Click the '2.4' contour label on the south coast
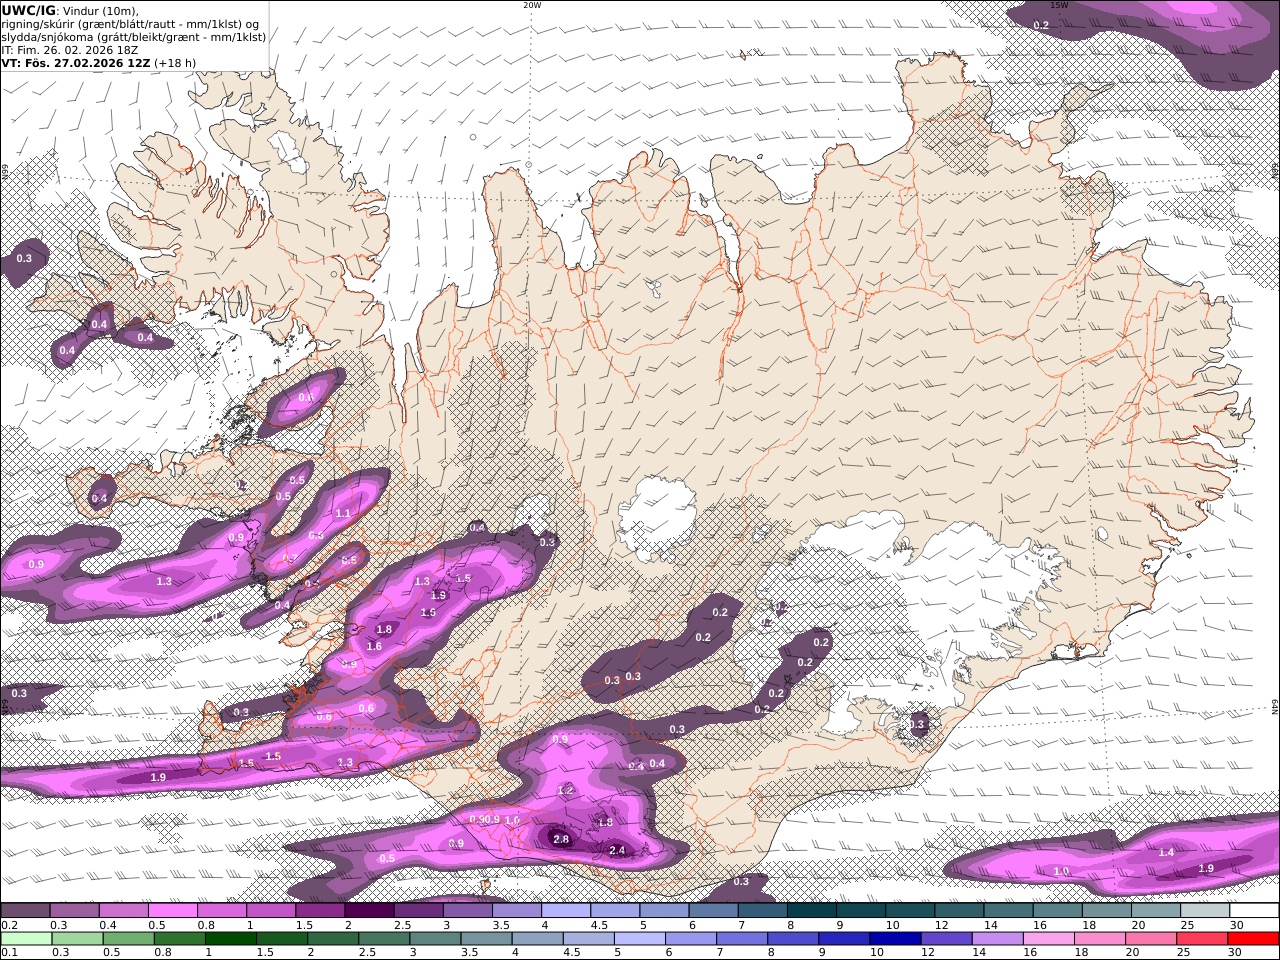The width and height of the screenshot is (1280, 960). point(617,851)
